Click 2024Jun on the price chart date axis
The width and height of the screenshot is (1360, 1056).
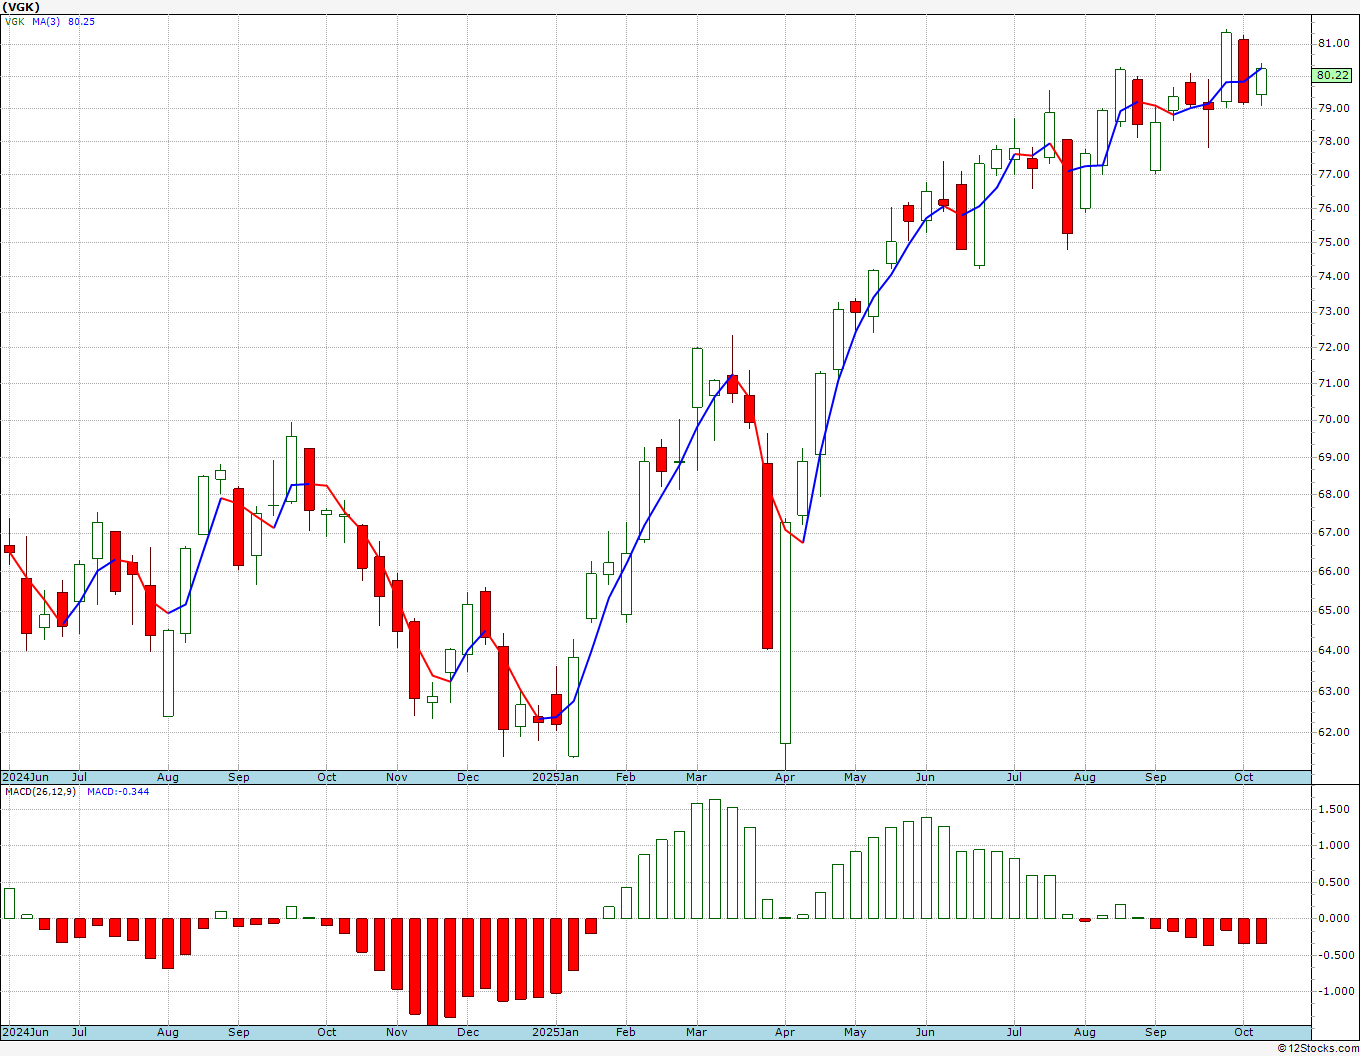coord(25,777)
